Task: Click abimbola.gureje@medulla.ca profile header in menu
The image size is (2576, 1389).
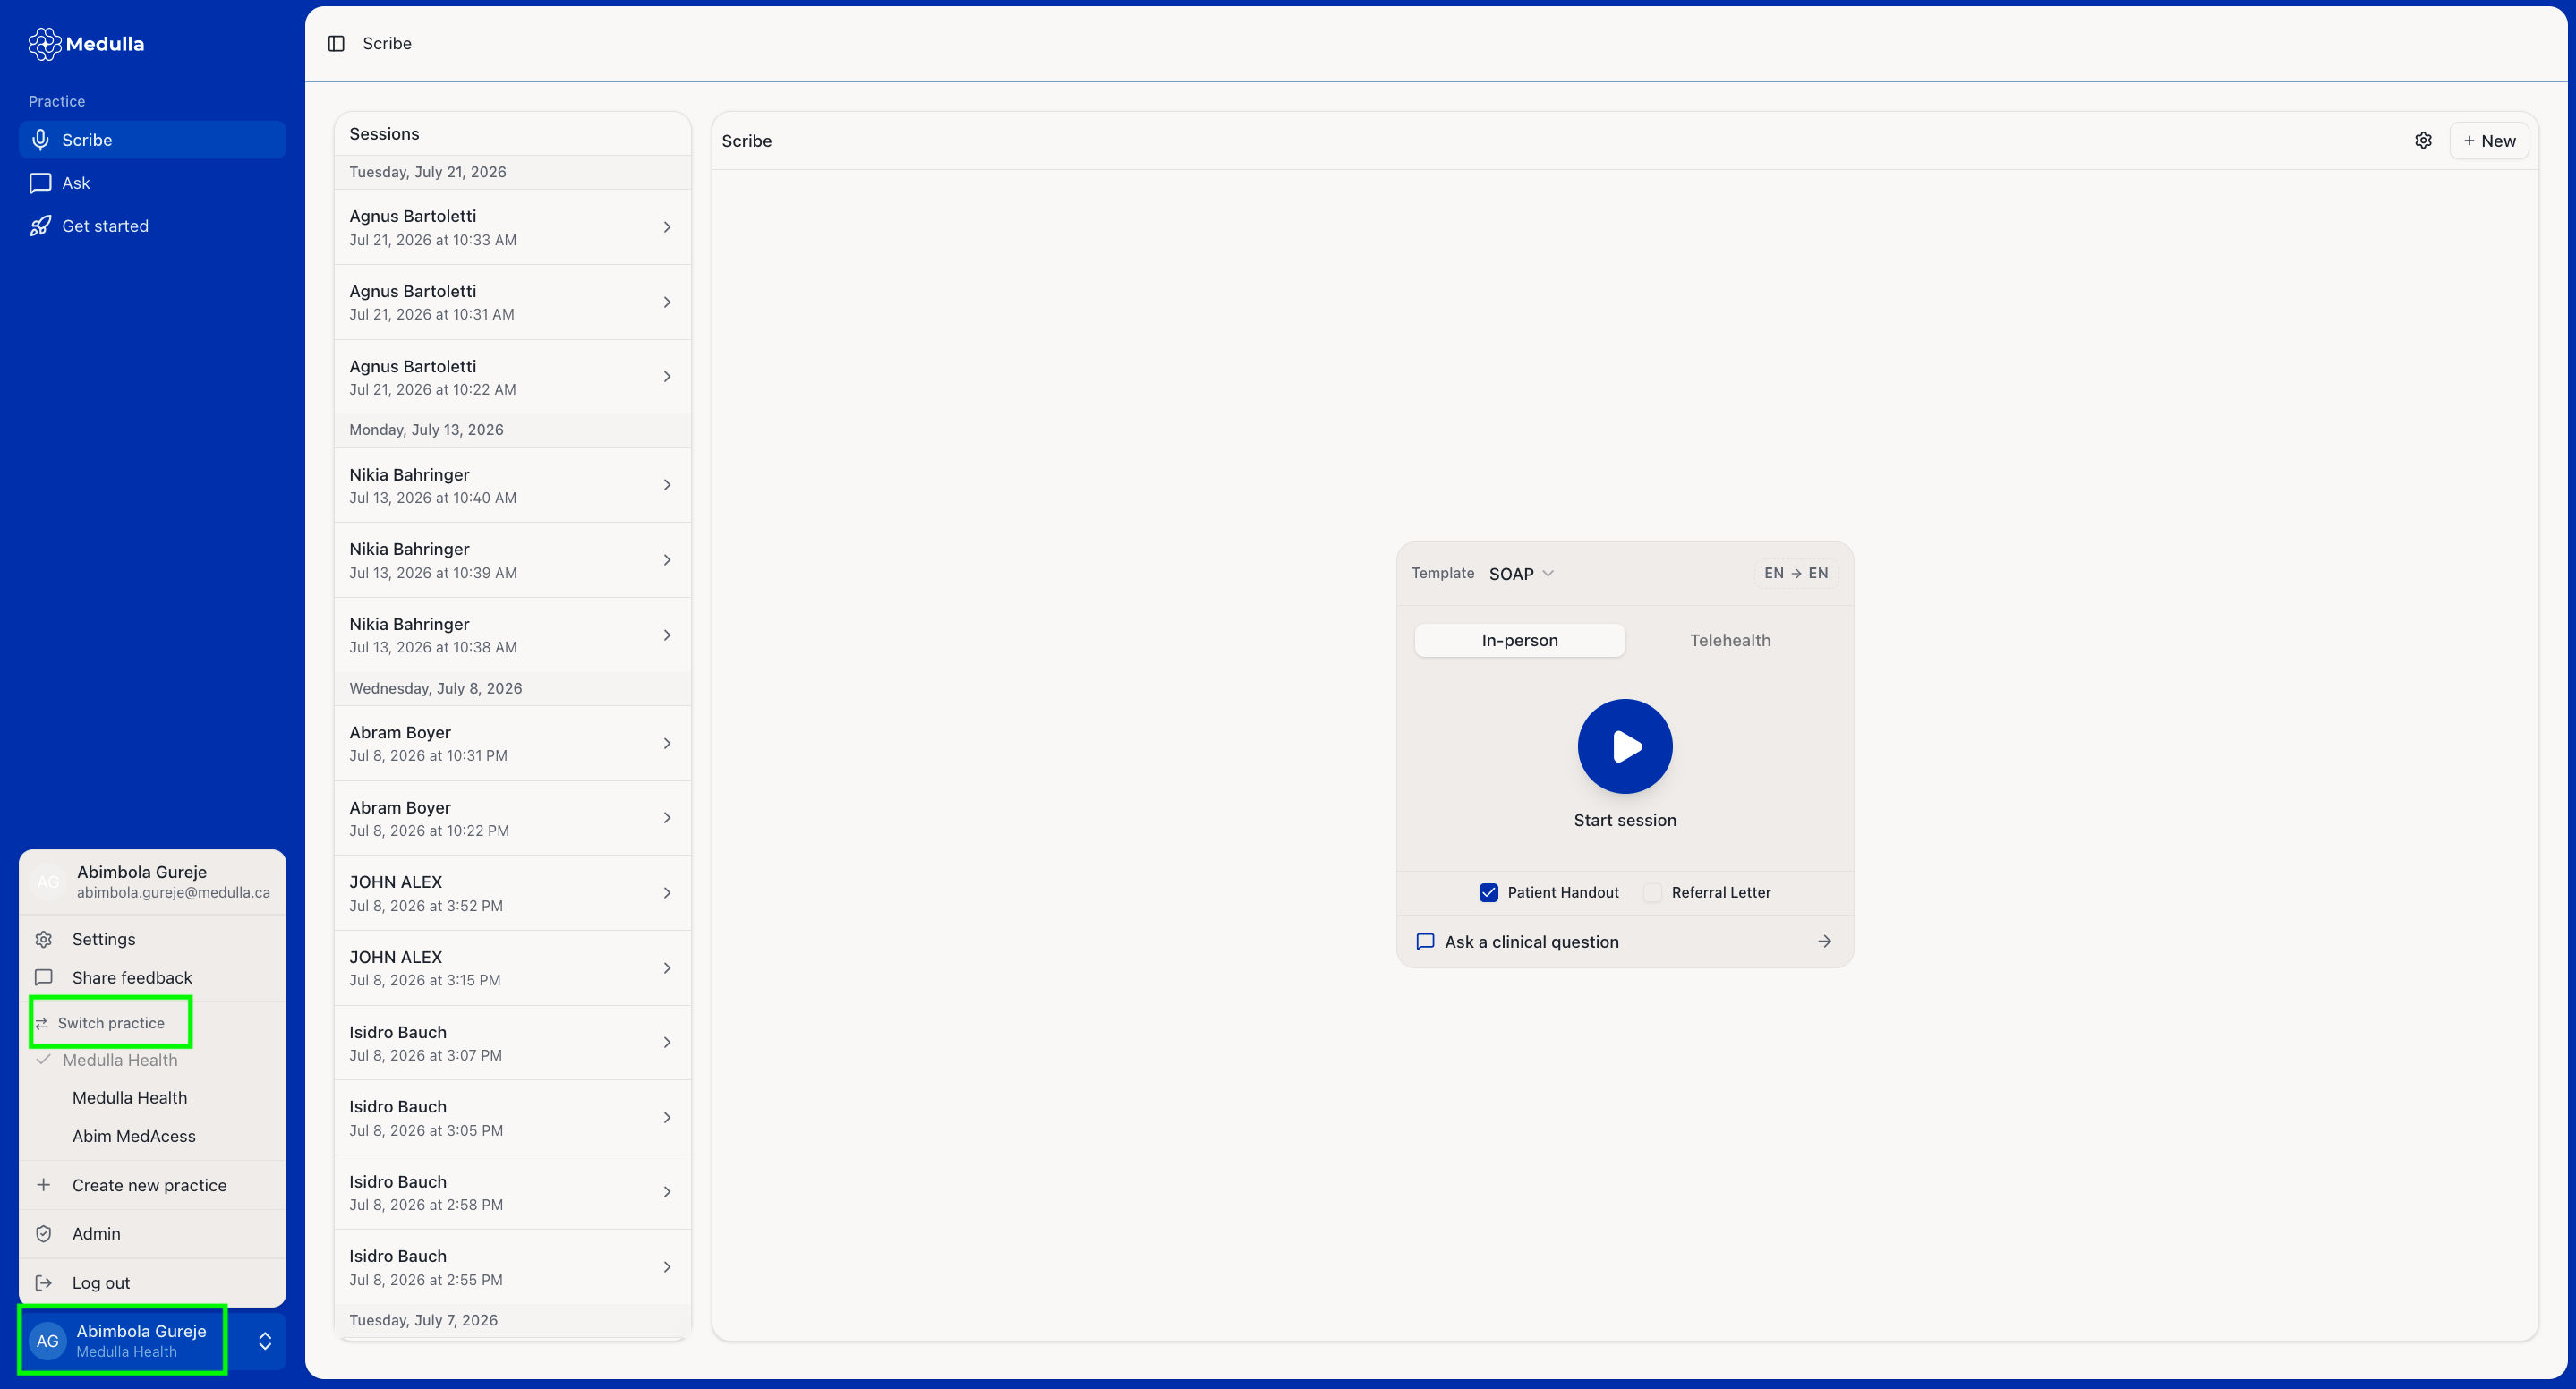Action: coord(152,882)
